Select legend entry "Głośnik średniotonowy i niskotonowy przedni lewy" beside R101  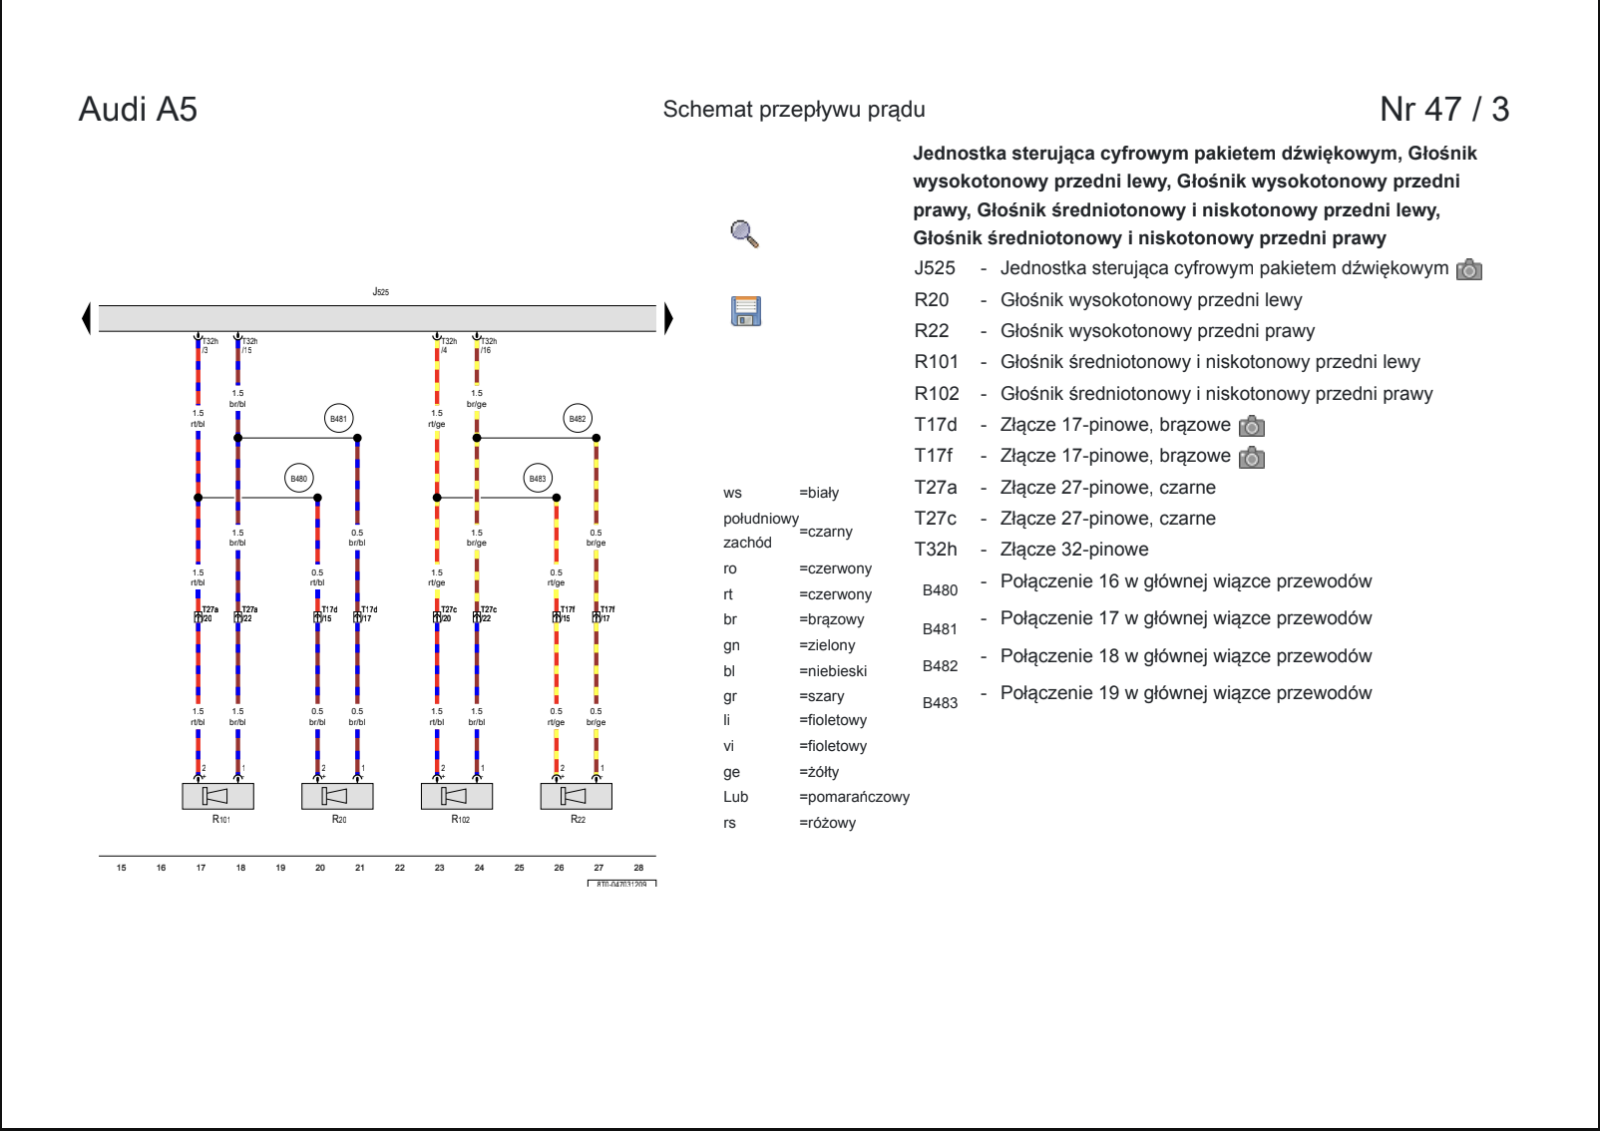coord(1210,362)
